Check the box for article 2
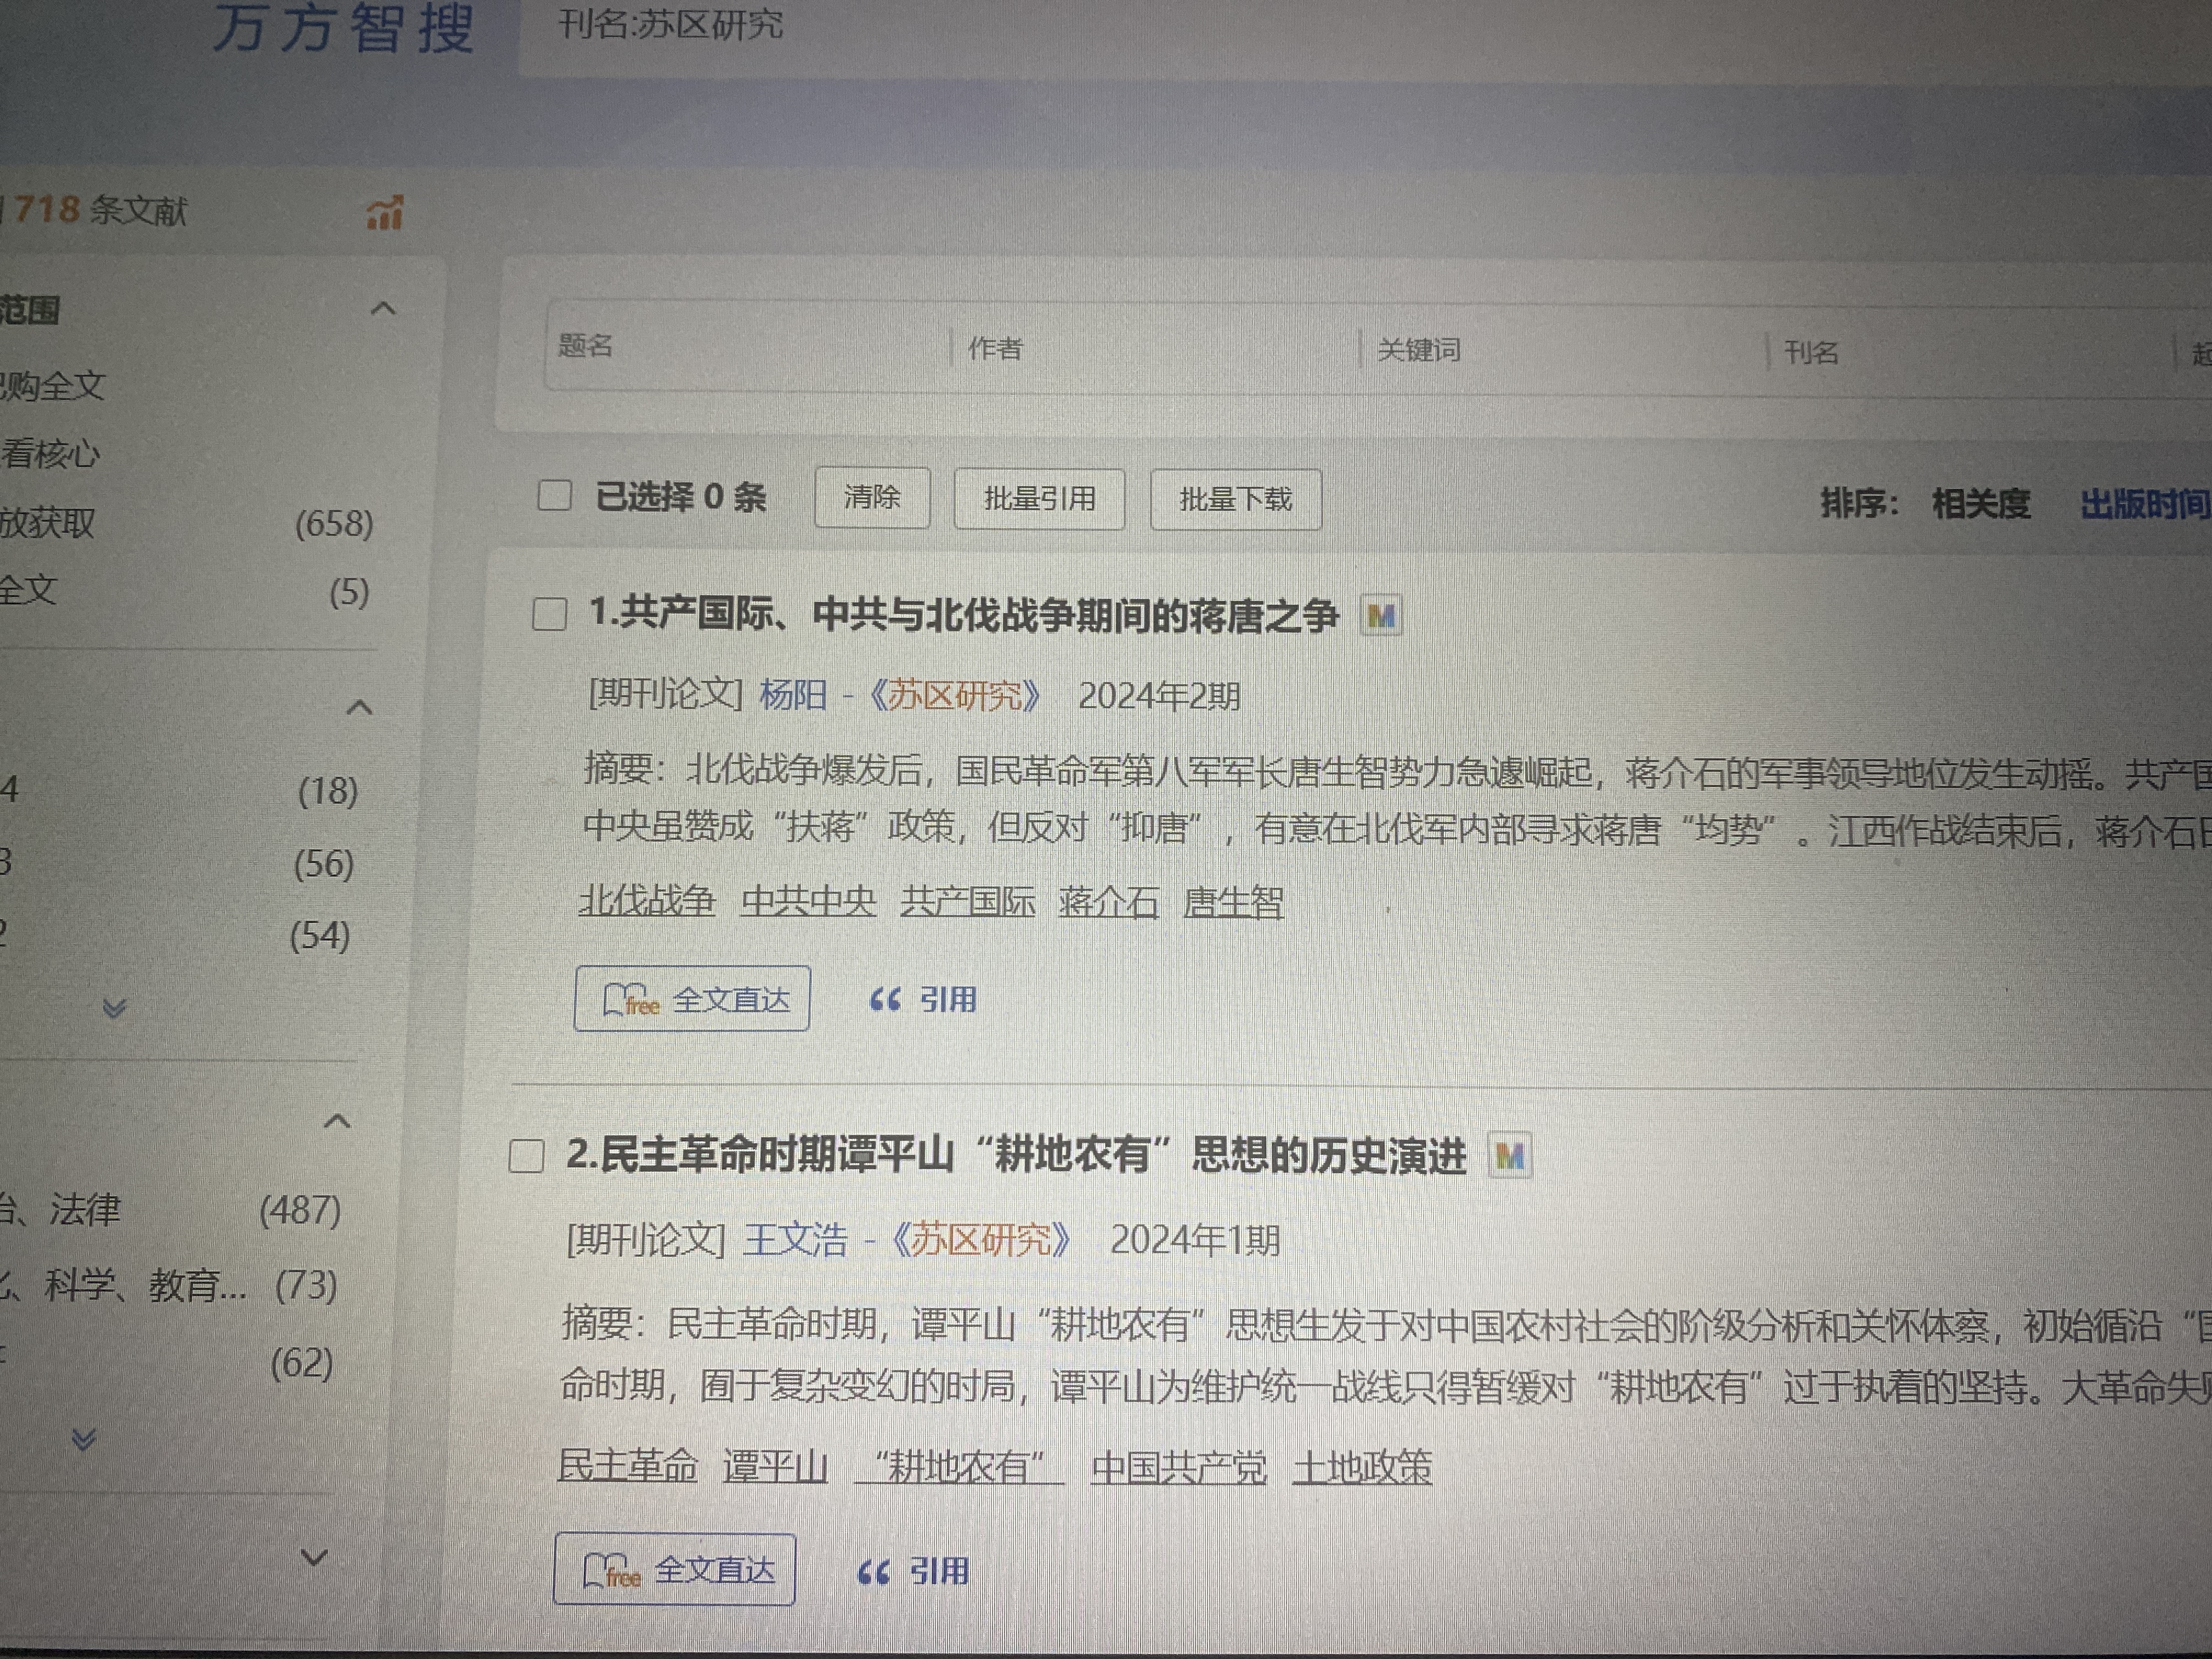 [x=527, y=1156]
